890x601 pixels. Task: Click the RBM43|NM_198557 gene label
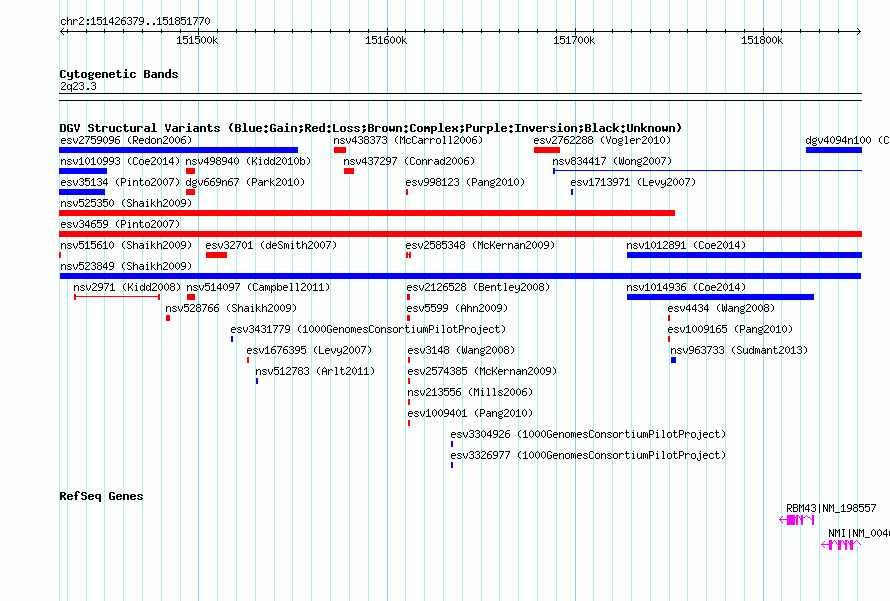(x=831, y=508)
